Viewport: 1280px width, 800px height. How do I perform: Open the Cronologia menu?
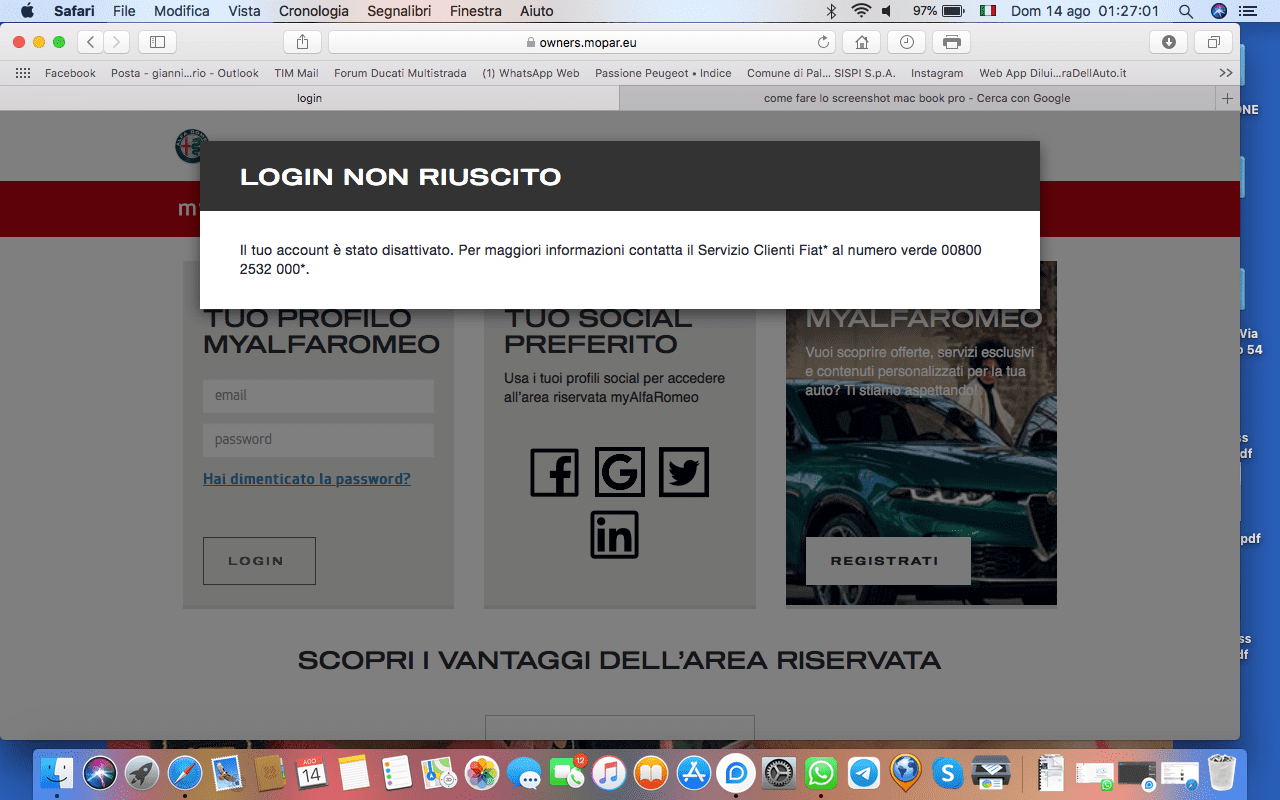(x=314, y=11)
